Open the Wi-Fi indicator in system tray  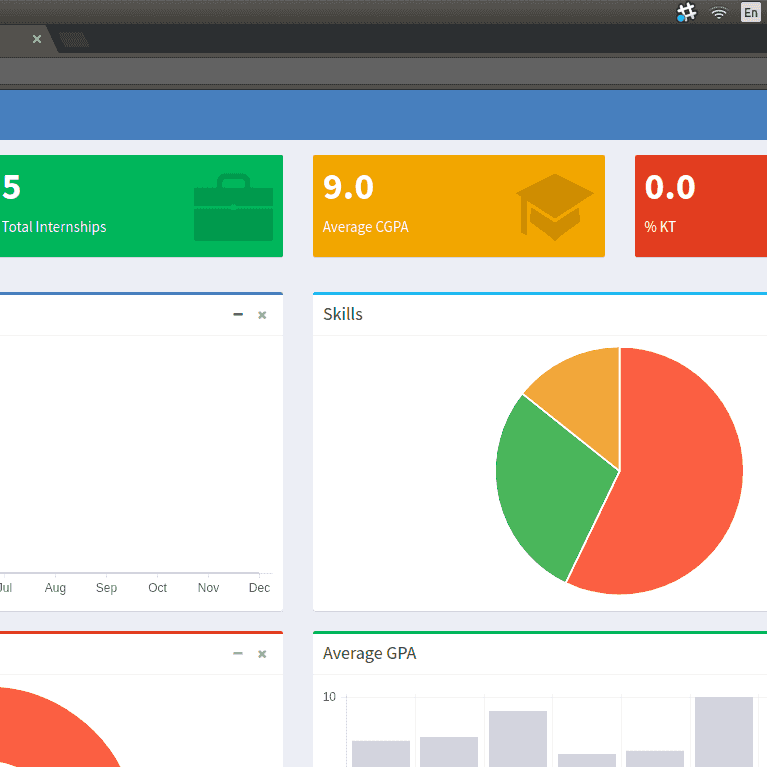click(x=718, y=12)
